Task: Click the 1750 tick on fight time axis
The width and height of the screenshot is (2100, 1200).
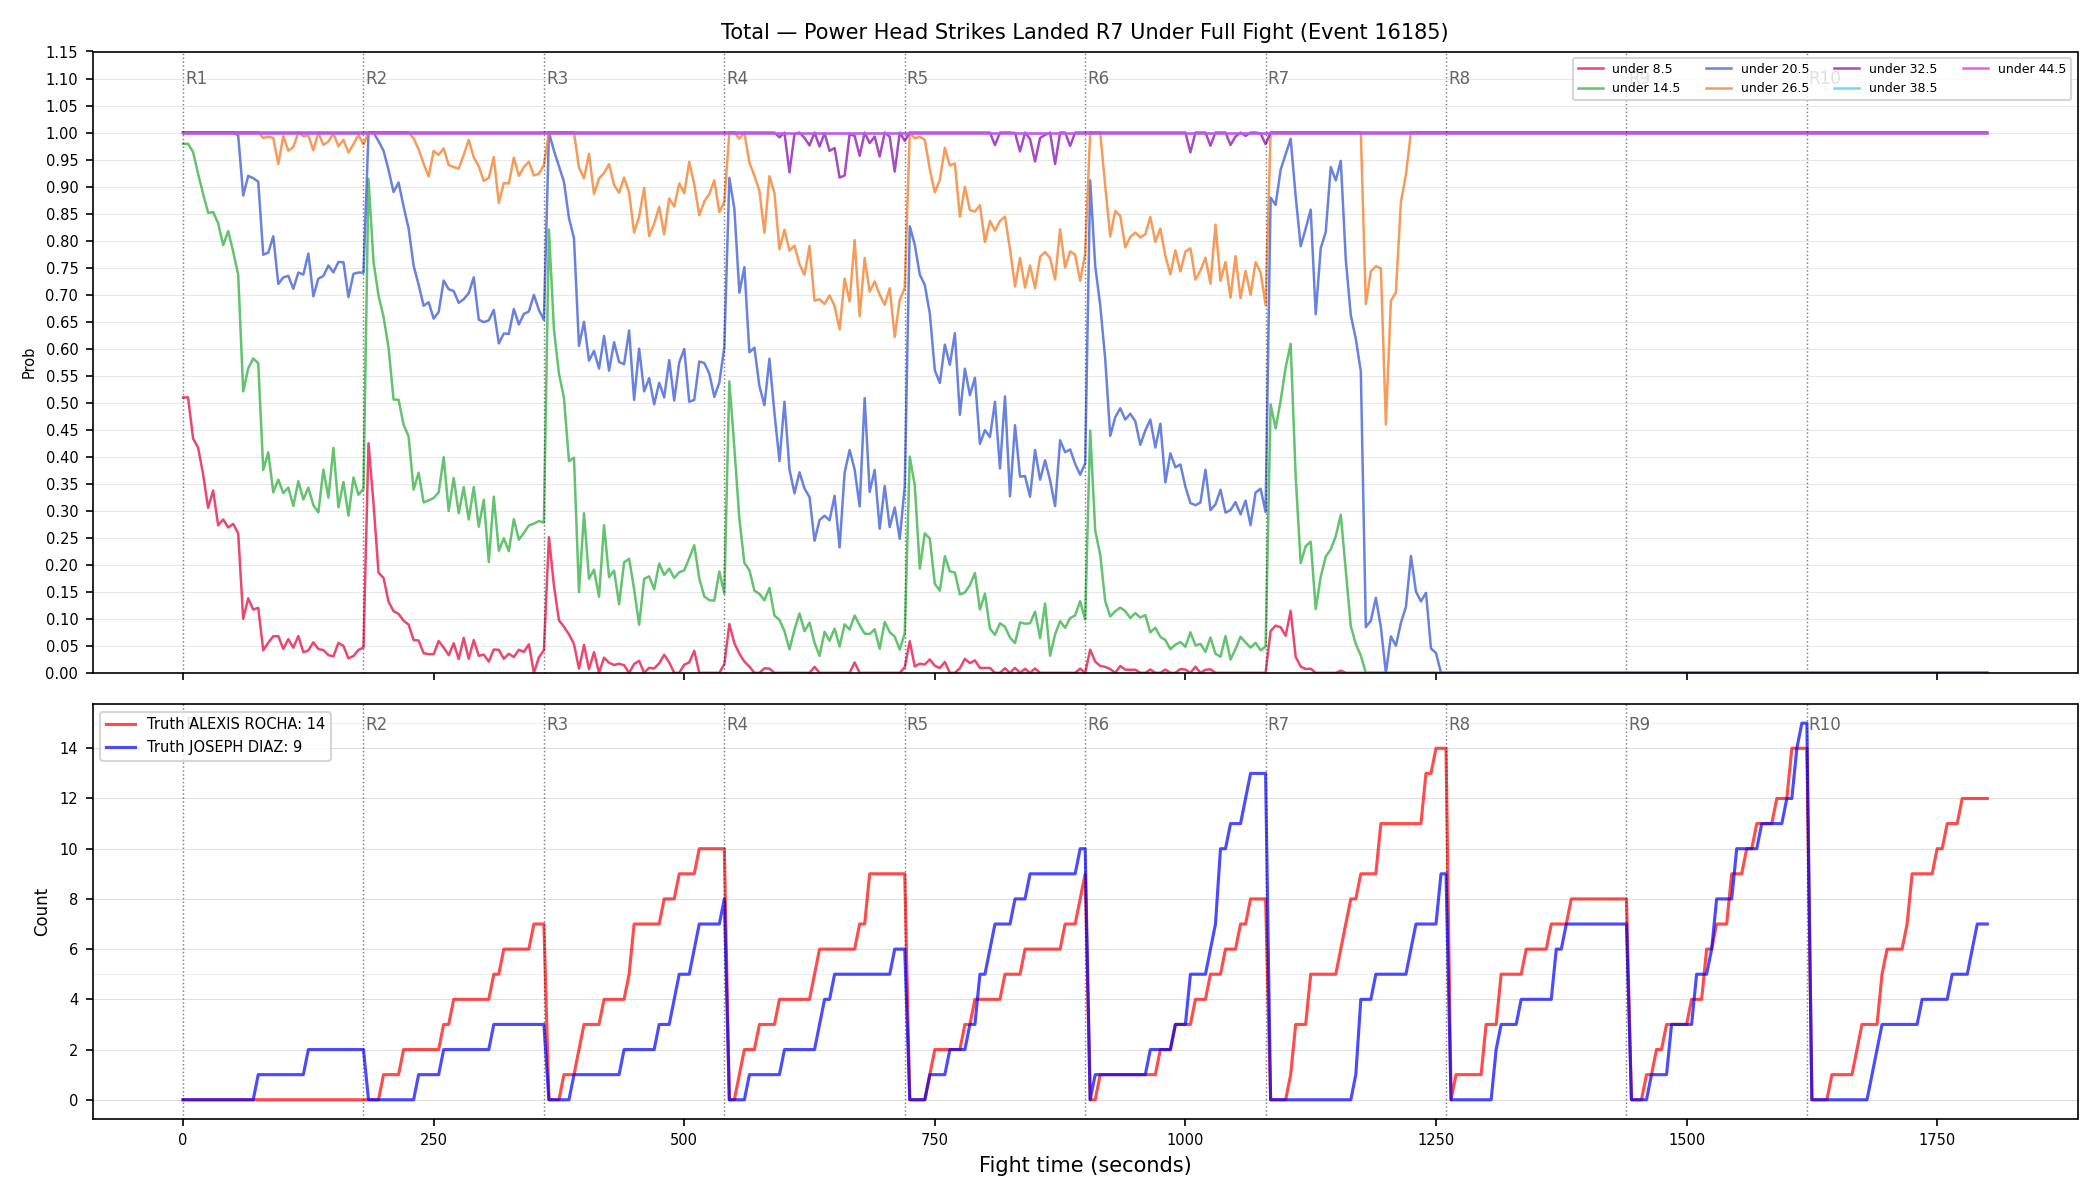Action: [1937, 1138]
